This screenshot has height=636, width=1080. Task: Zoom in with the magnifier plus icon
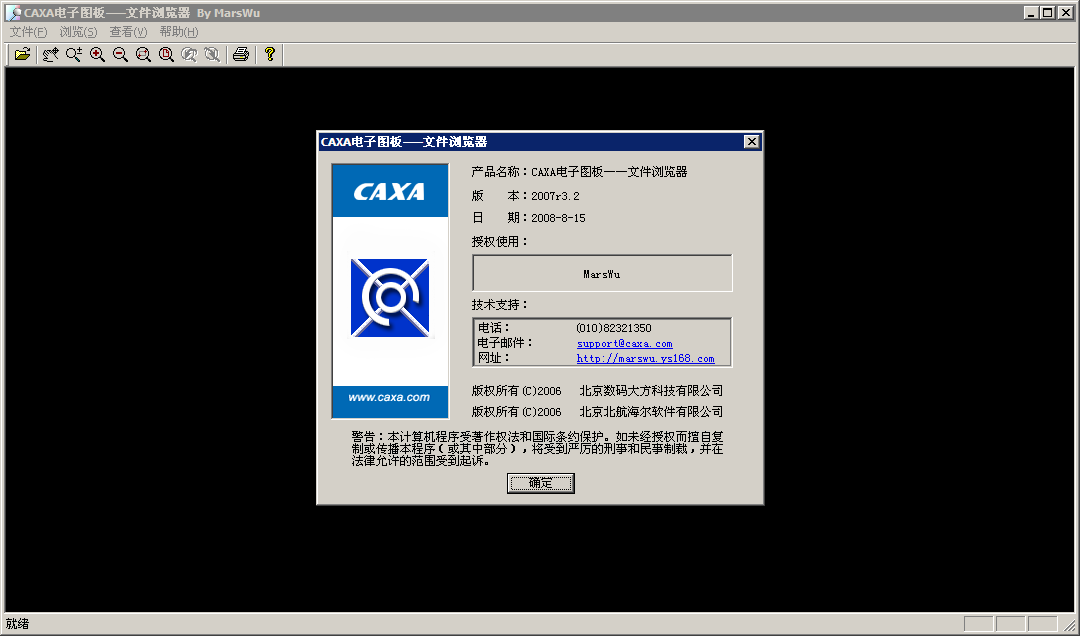(x=97, y=54)
